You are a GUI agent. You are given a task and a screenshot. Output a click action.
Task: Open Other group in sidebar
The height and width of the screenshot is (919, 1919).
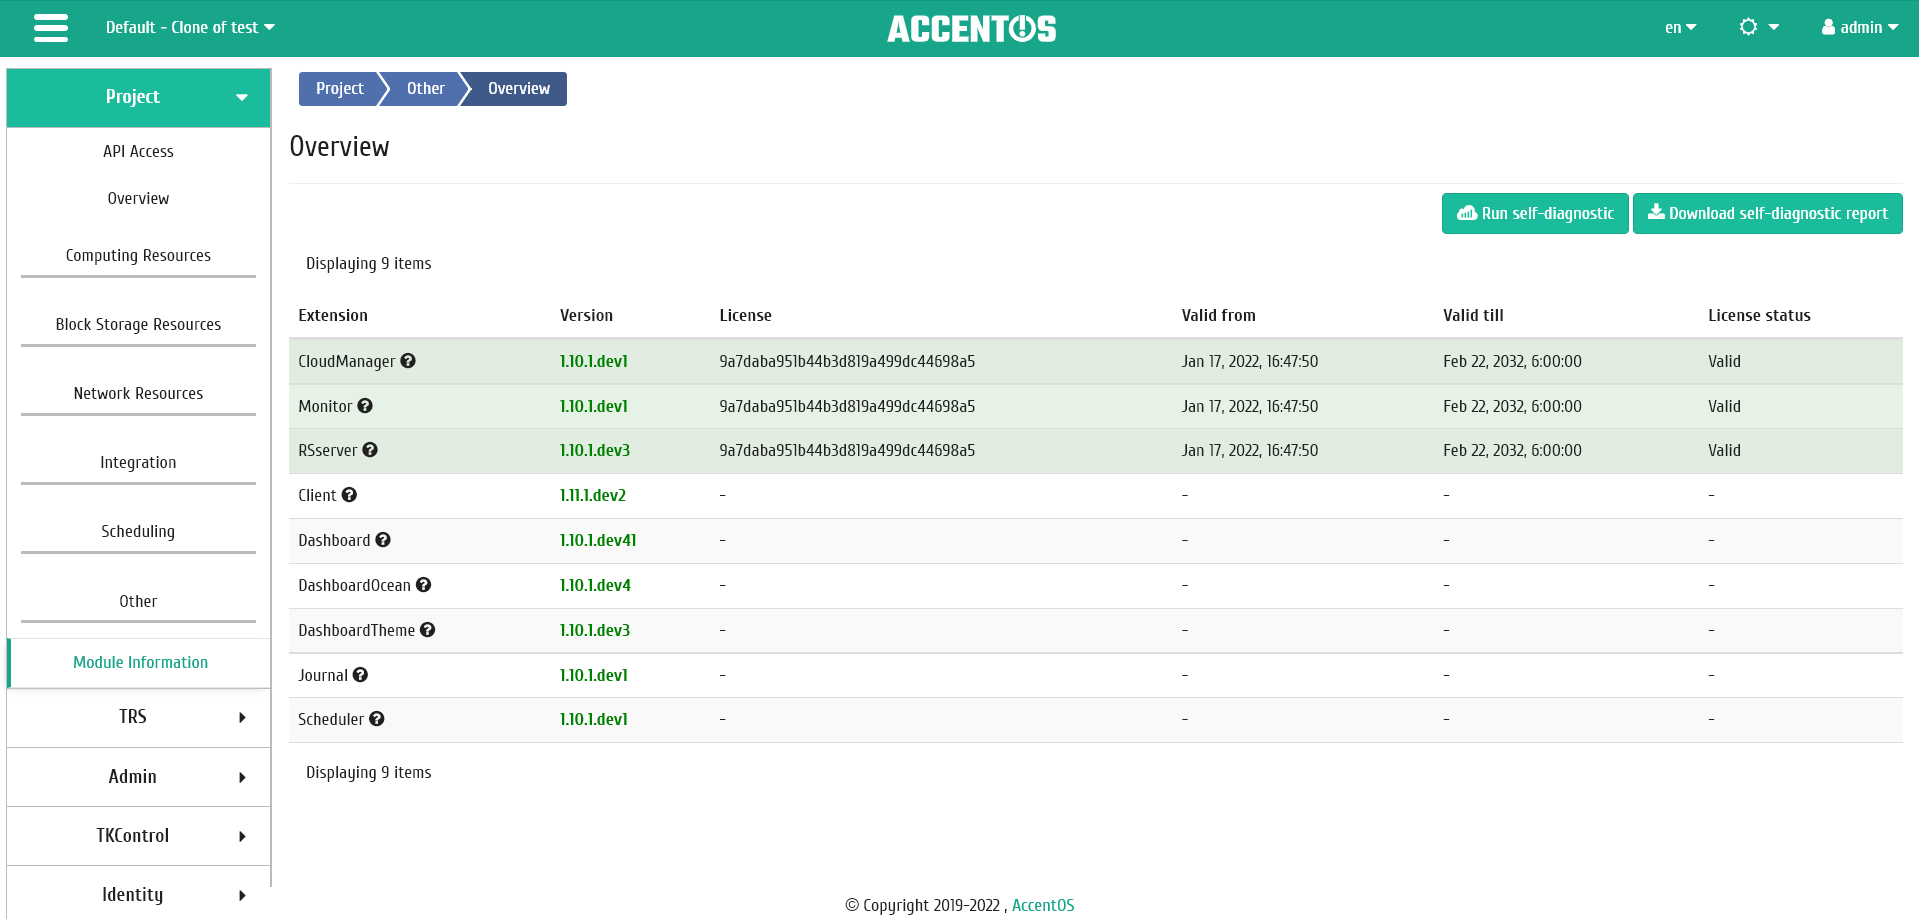click(x=139, y=602)
